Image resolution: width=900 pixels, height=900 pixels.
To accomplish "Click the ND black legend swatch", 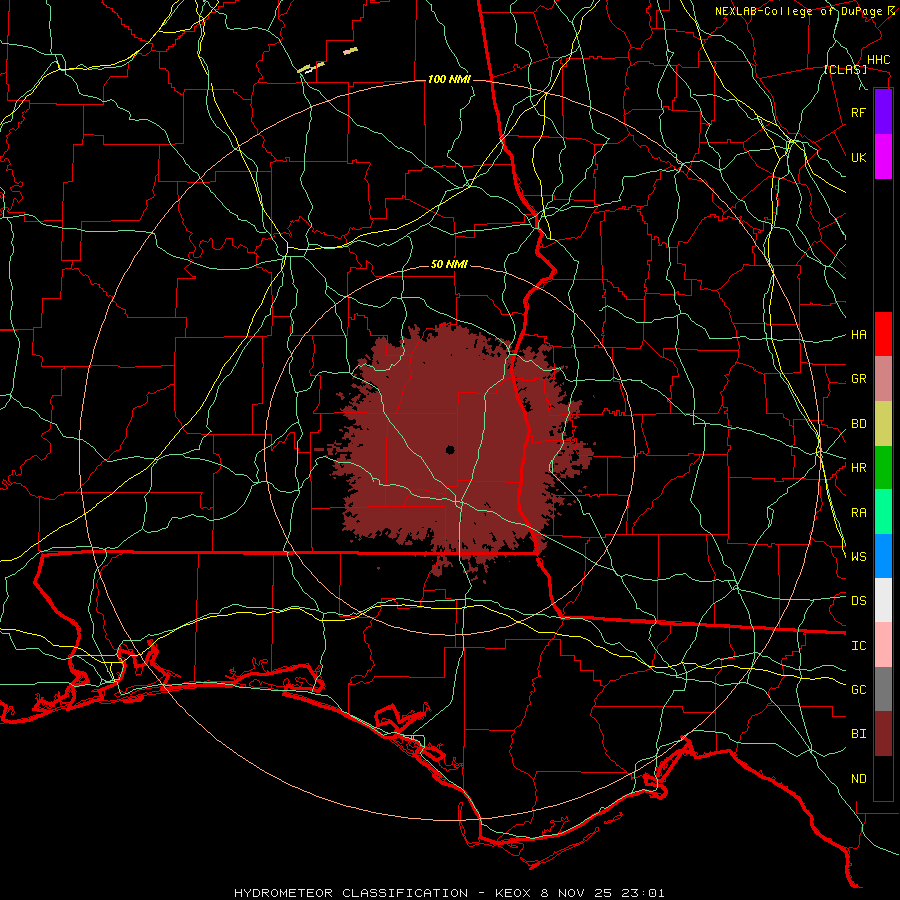I will (x=883, y=778).
